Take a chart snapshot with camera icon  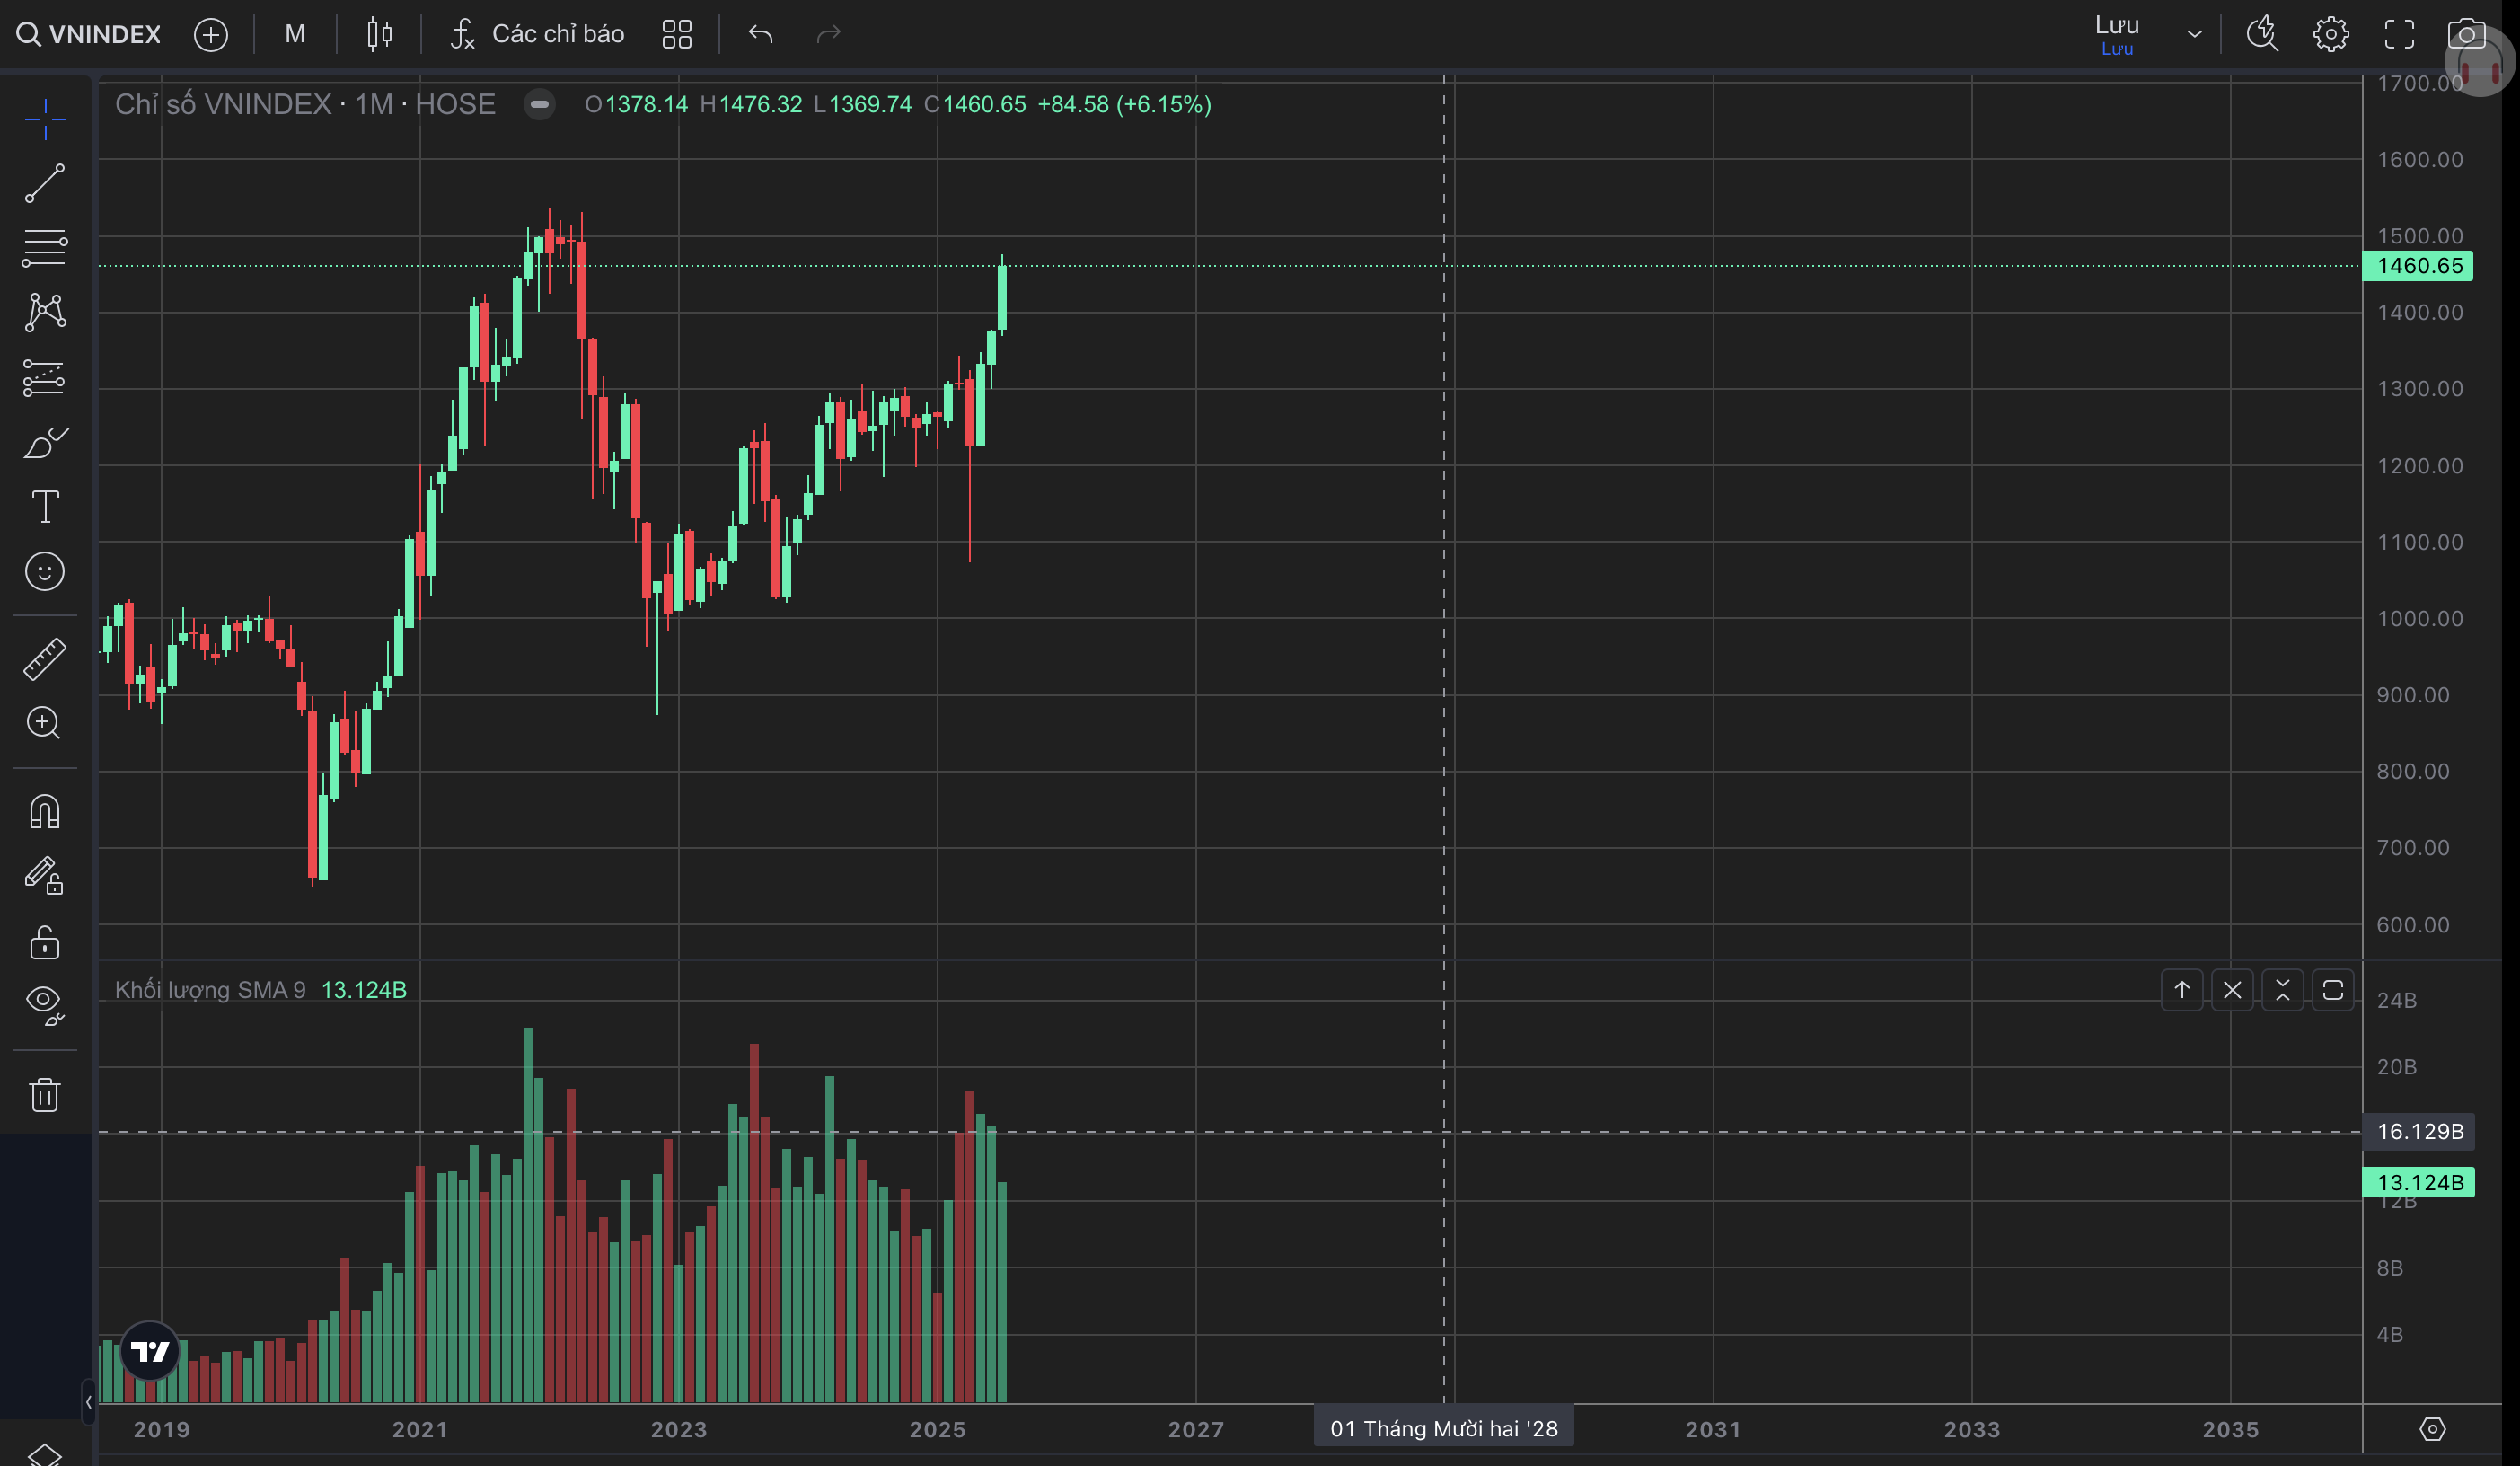tap(2466, 34)
